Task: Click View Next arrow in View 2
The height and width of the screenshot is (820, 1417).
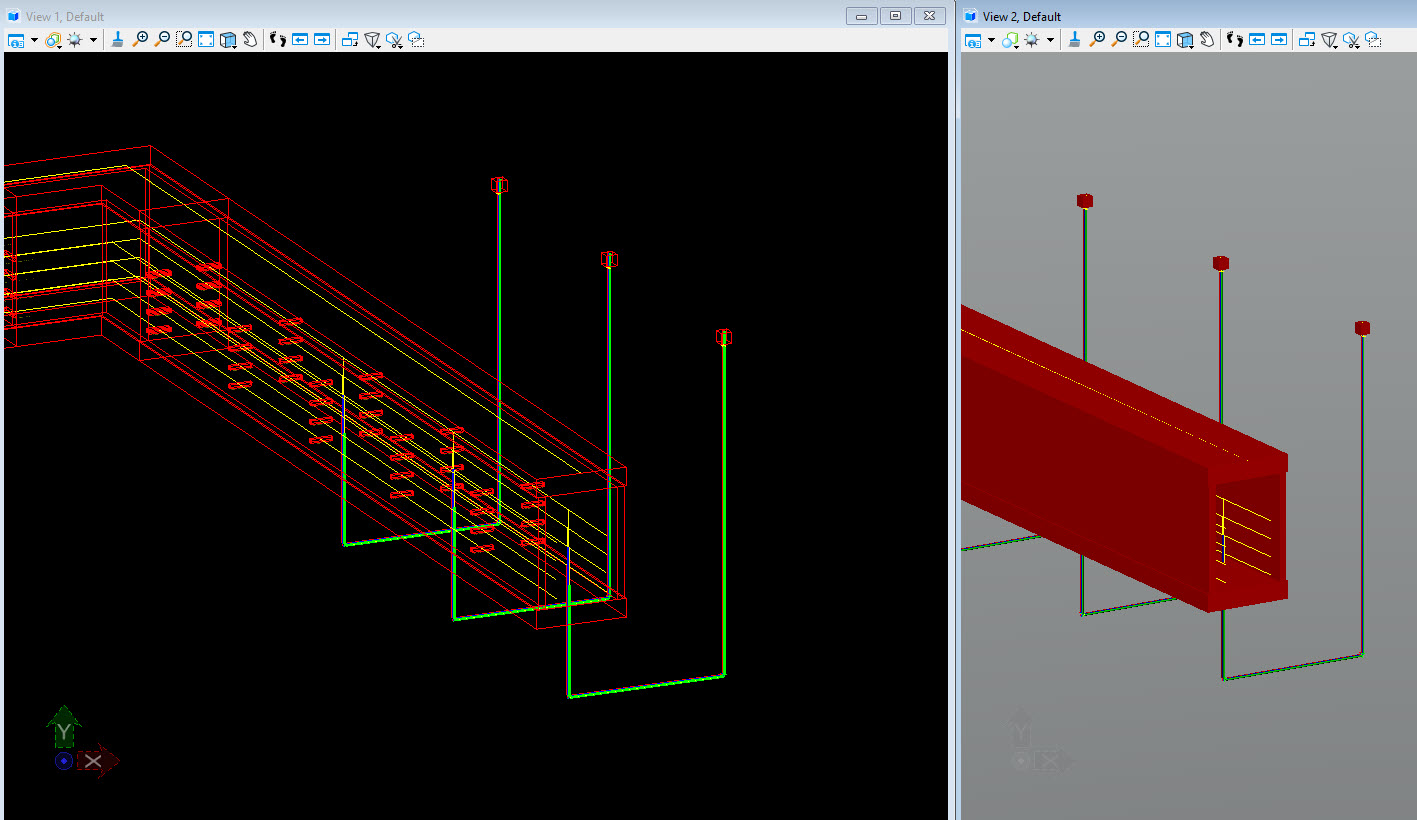Action: 1279,40
